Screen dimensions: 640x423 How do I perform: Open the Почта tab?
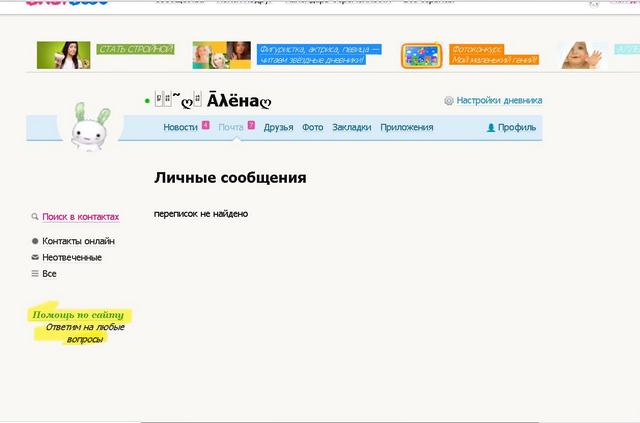tap(231, 127)
